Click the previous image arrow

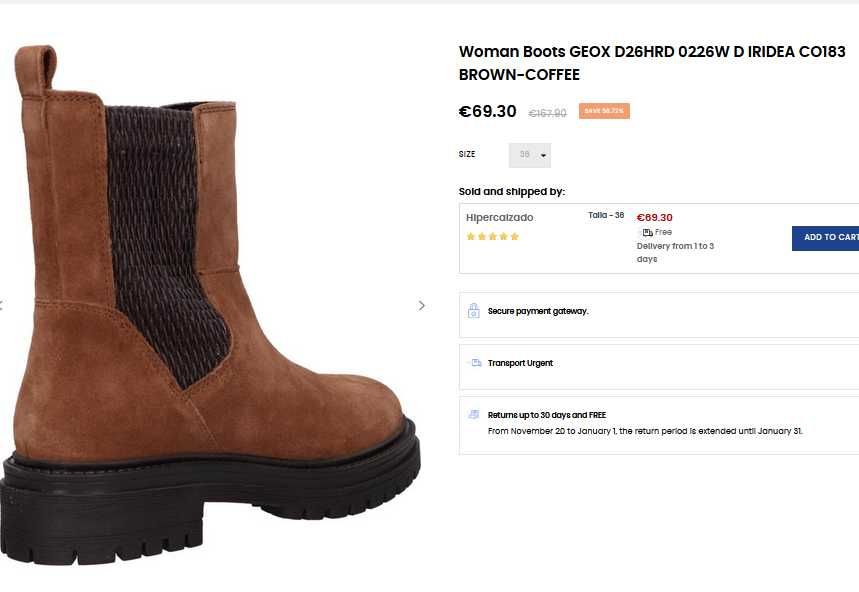[x=2, y=305]
